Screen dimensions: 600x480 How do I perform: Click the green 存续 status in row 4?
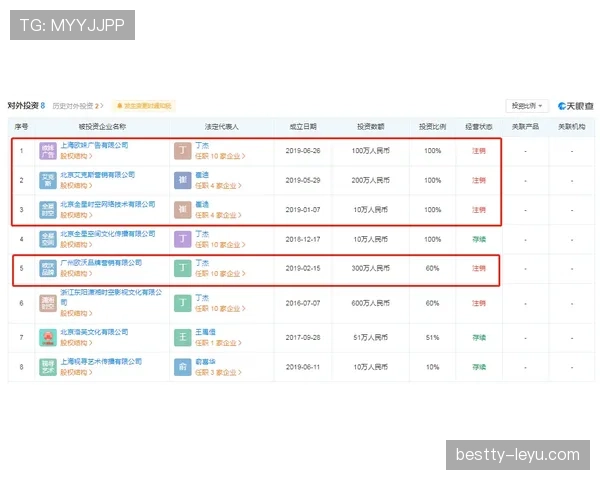point(479,239)
